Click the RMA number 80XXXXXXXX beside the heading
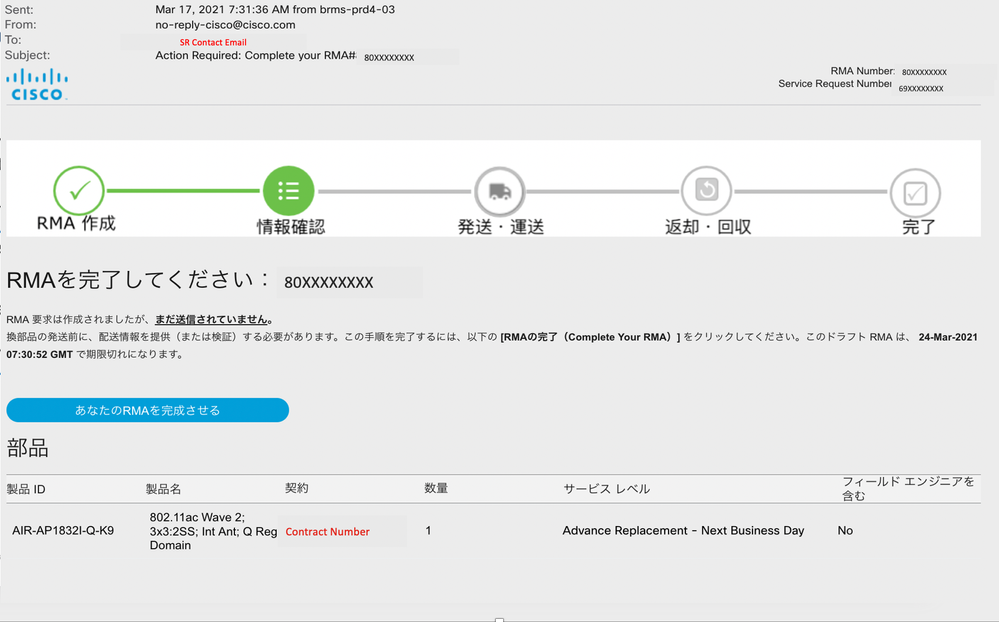Screen dimensions: 999x622 [329, 282]
